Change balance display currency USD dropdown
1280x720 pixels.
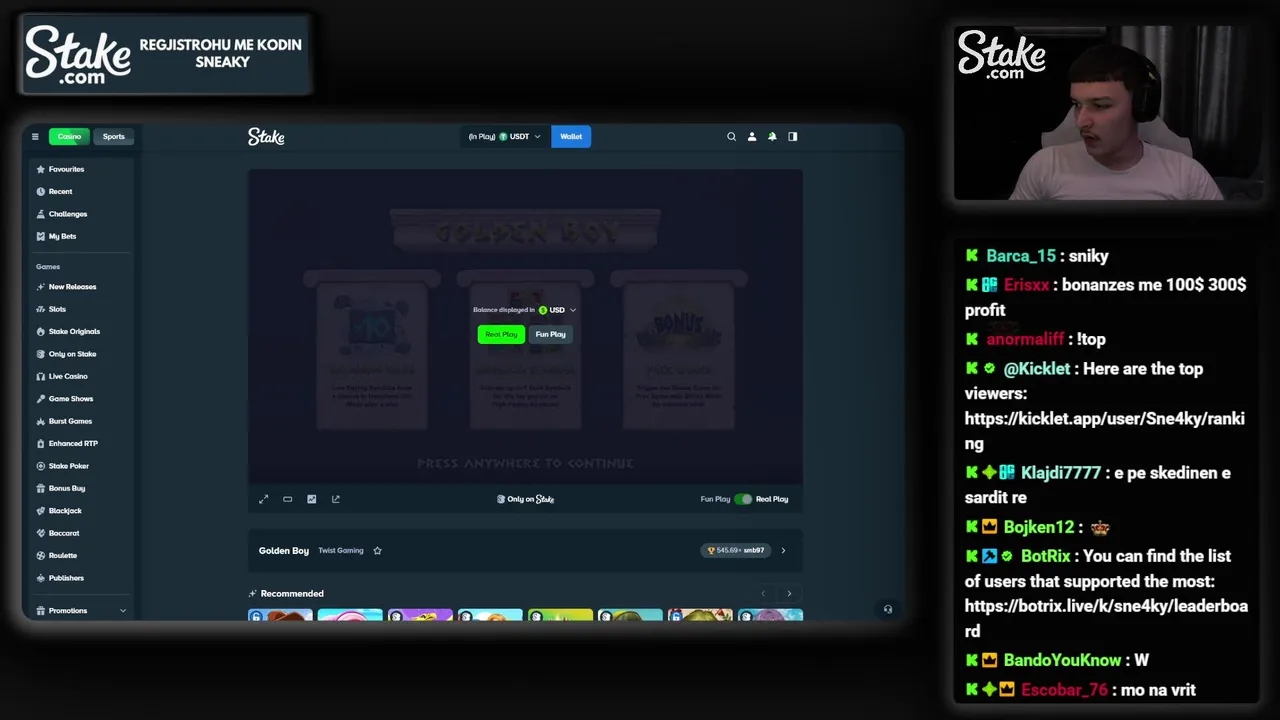[x=558, y=310]
